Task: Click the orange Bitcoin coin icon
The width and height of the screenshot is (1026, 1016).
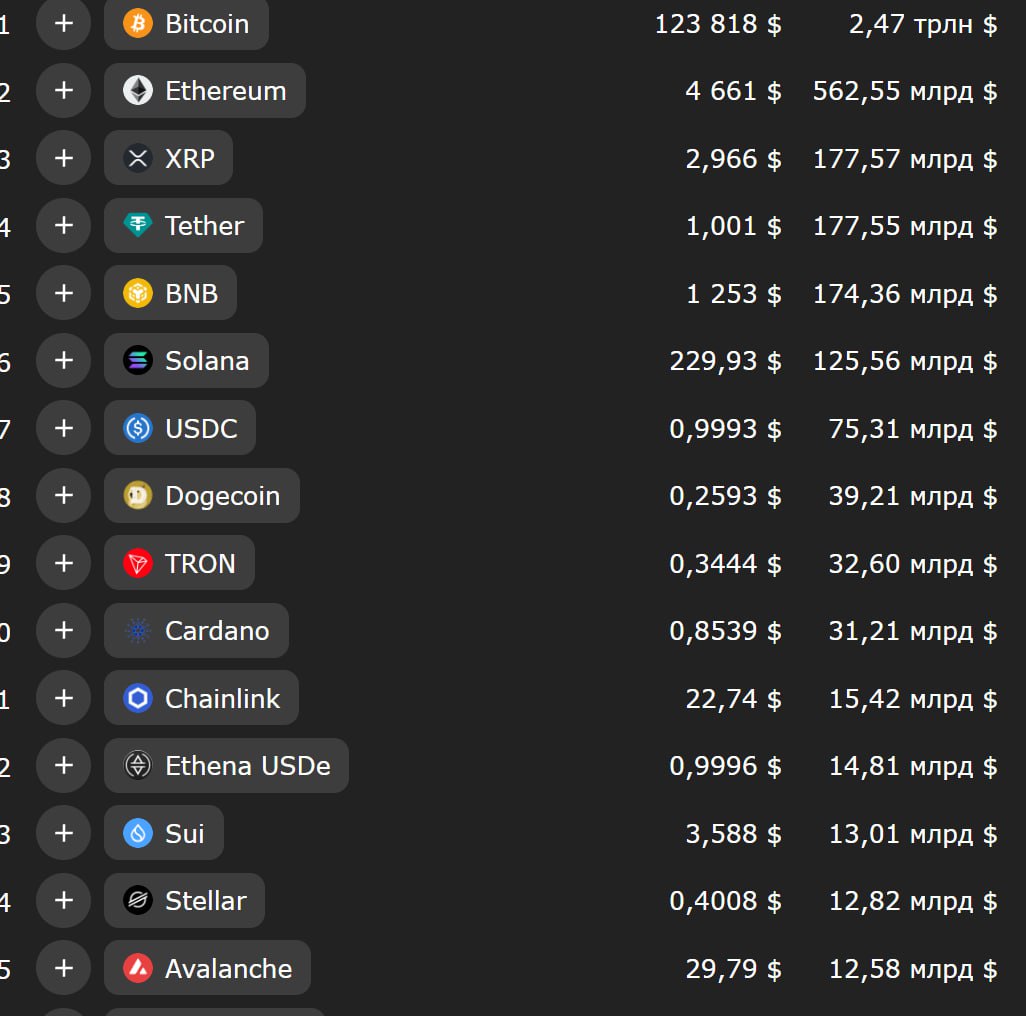Action: point(138,23)
